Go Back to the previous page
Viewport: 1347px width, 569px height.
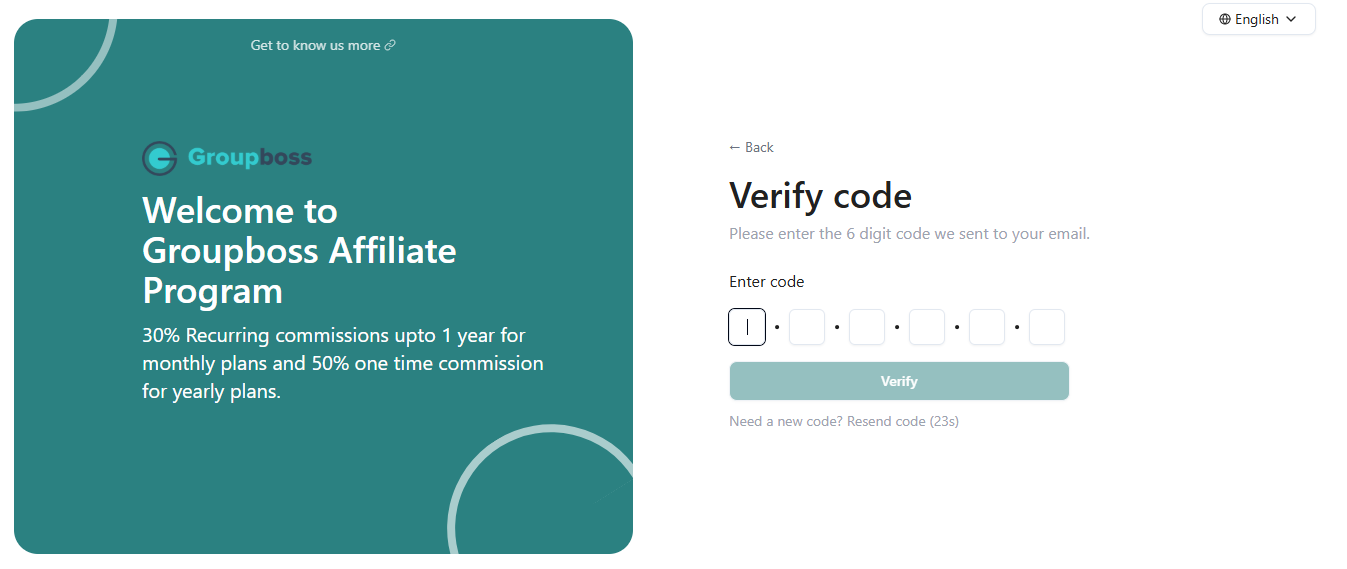coord(759,147)
